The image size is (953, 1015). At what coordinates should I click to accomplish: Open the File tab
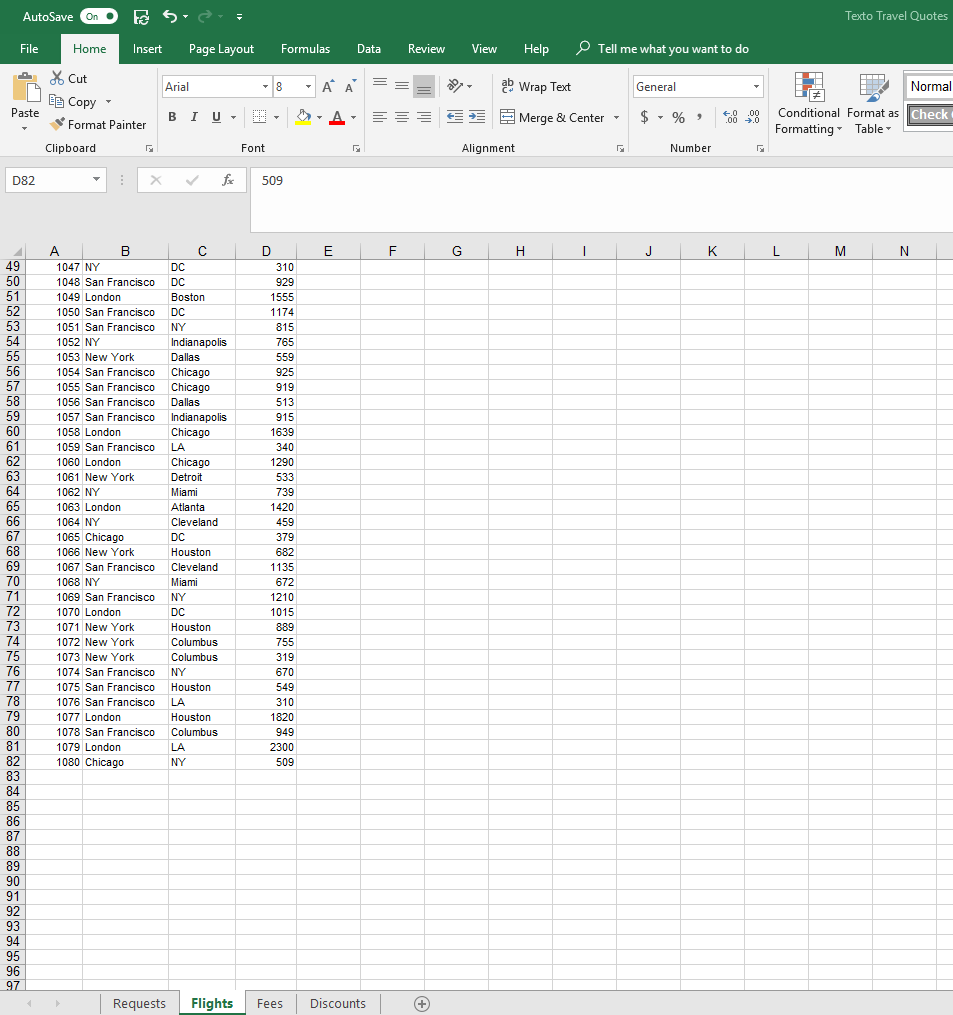tap(29, 49)
